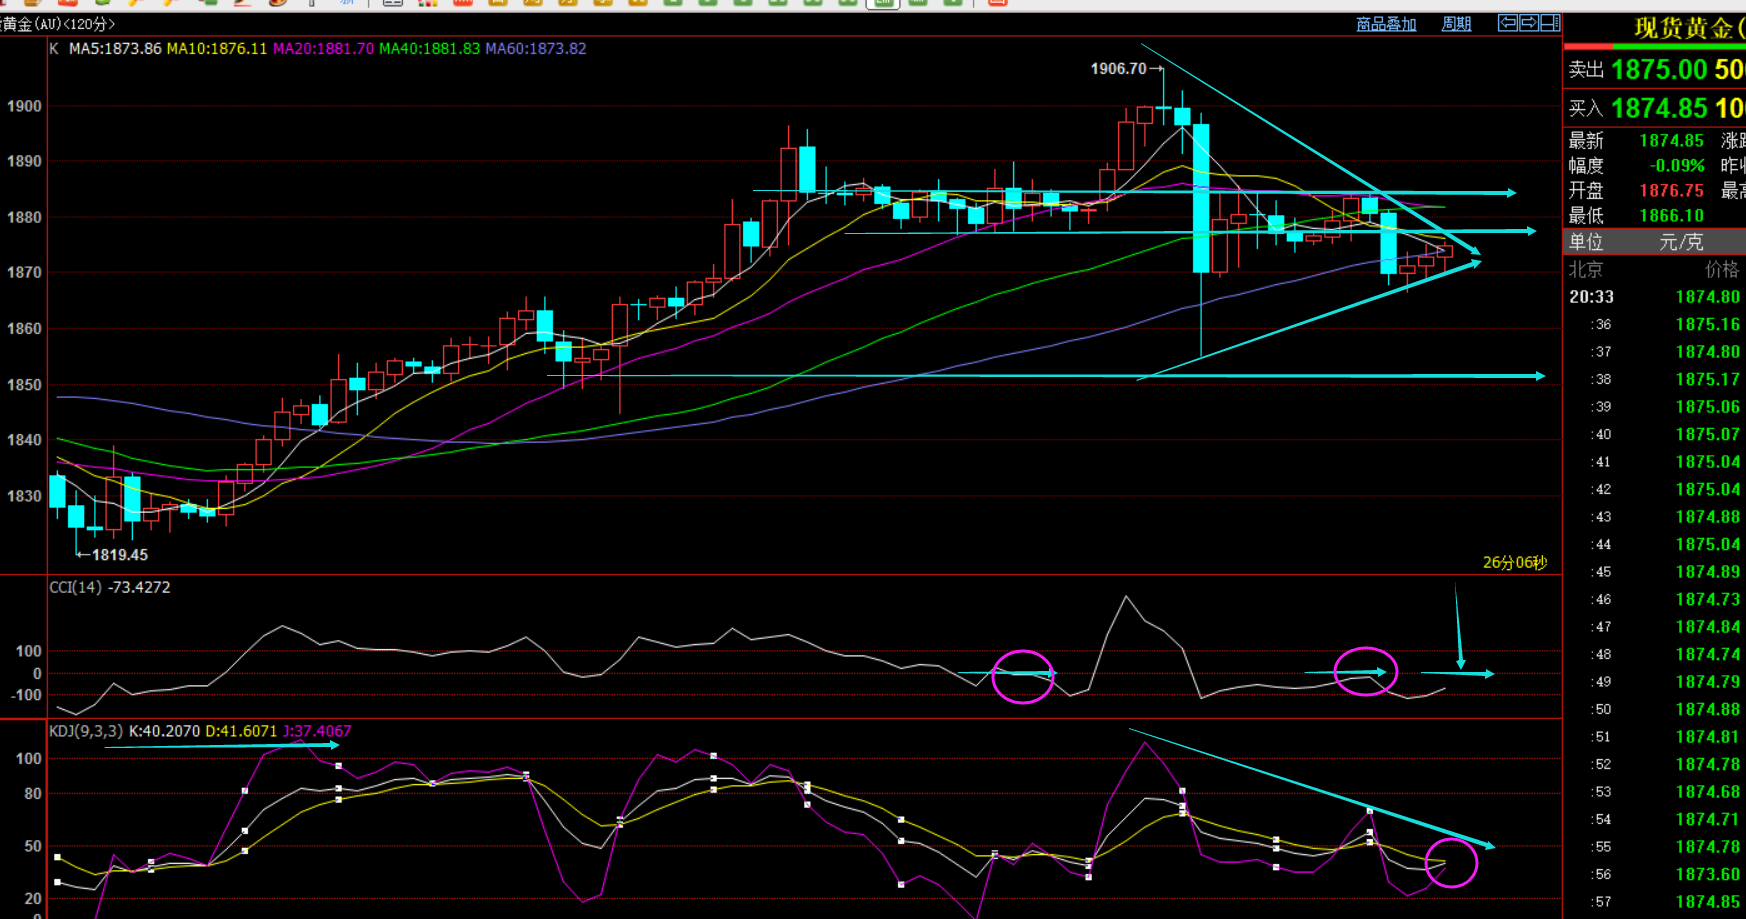
Task: Select the MA20:1881.70 indicator label
Action: pos(323,48)
